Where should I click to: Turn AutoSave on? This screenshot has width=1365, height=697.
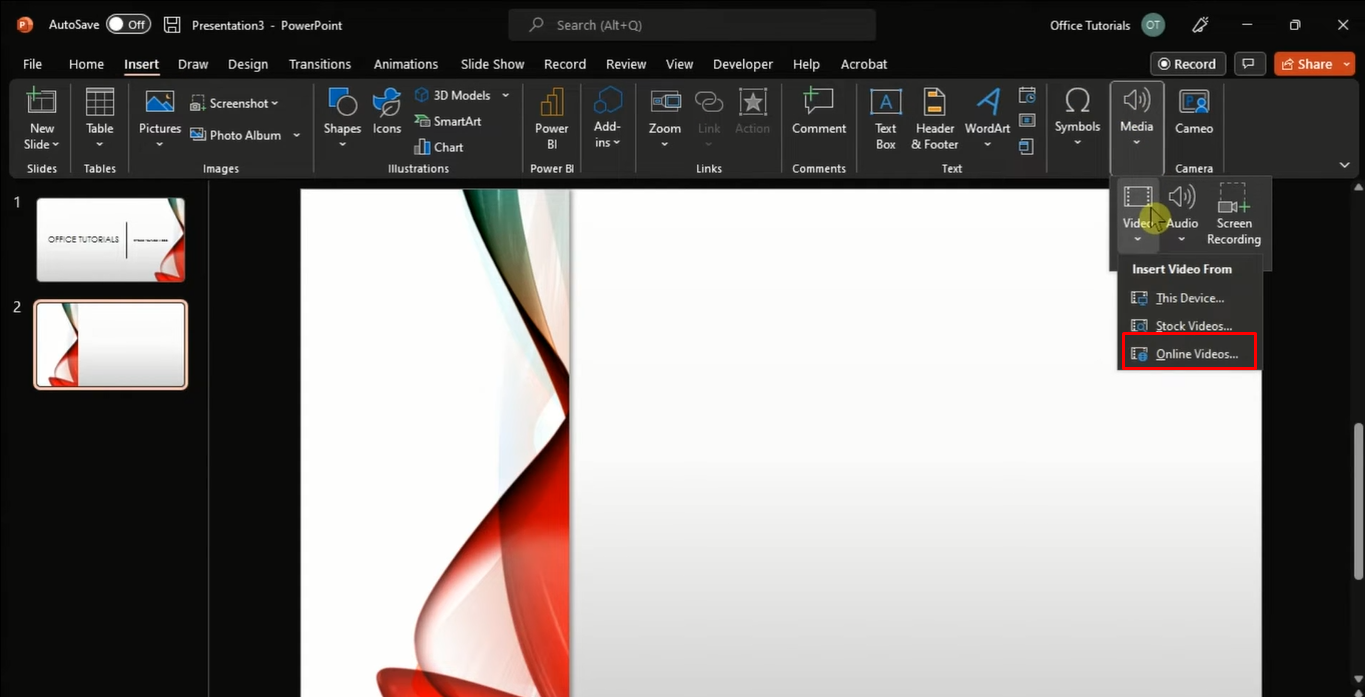(x=128, y=23)
